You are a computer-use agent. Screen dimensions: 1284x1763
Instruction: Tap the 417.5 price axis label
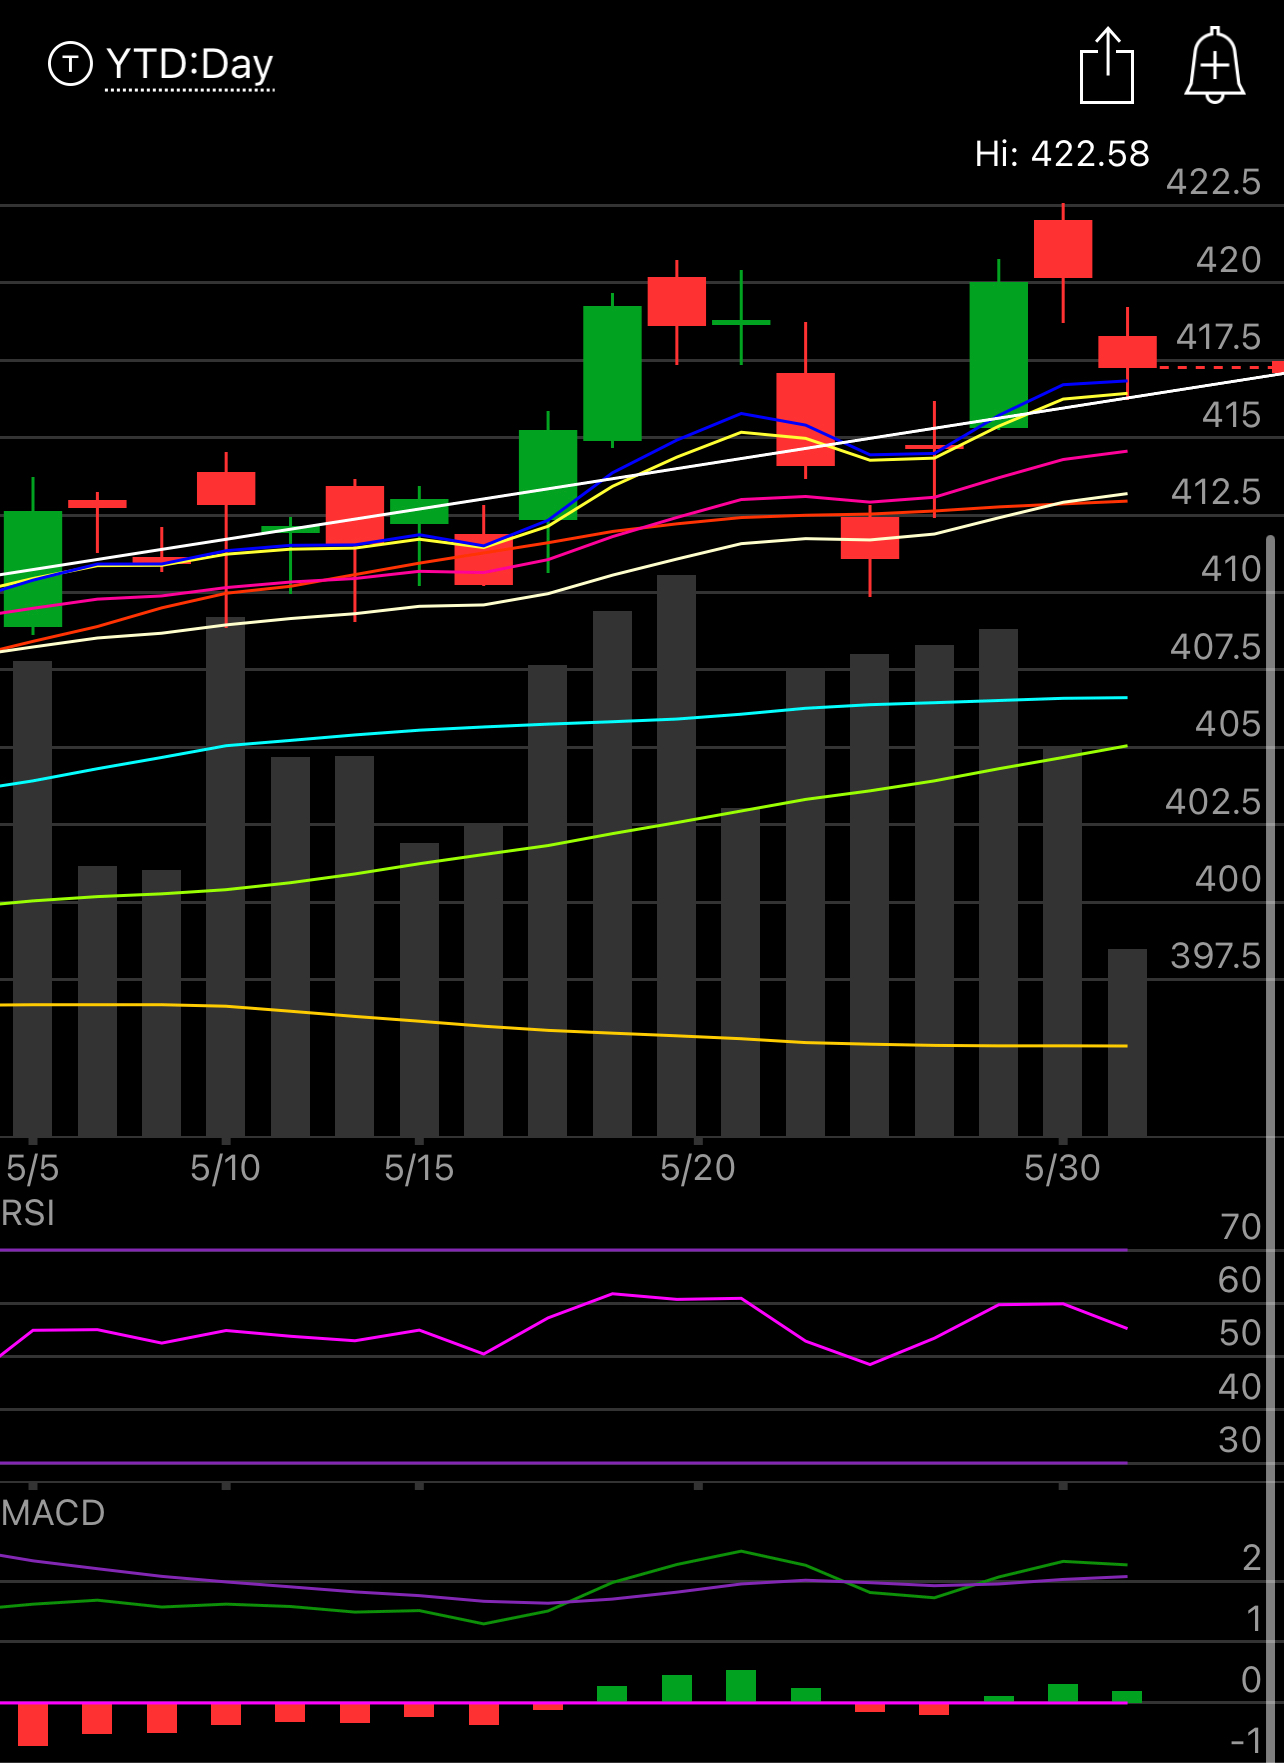click(x=1218, y=337)
